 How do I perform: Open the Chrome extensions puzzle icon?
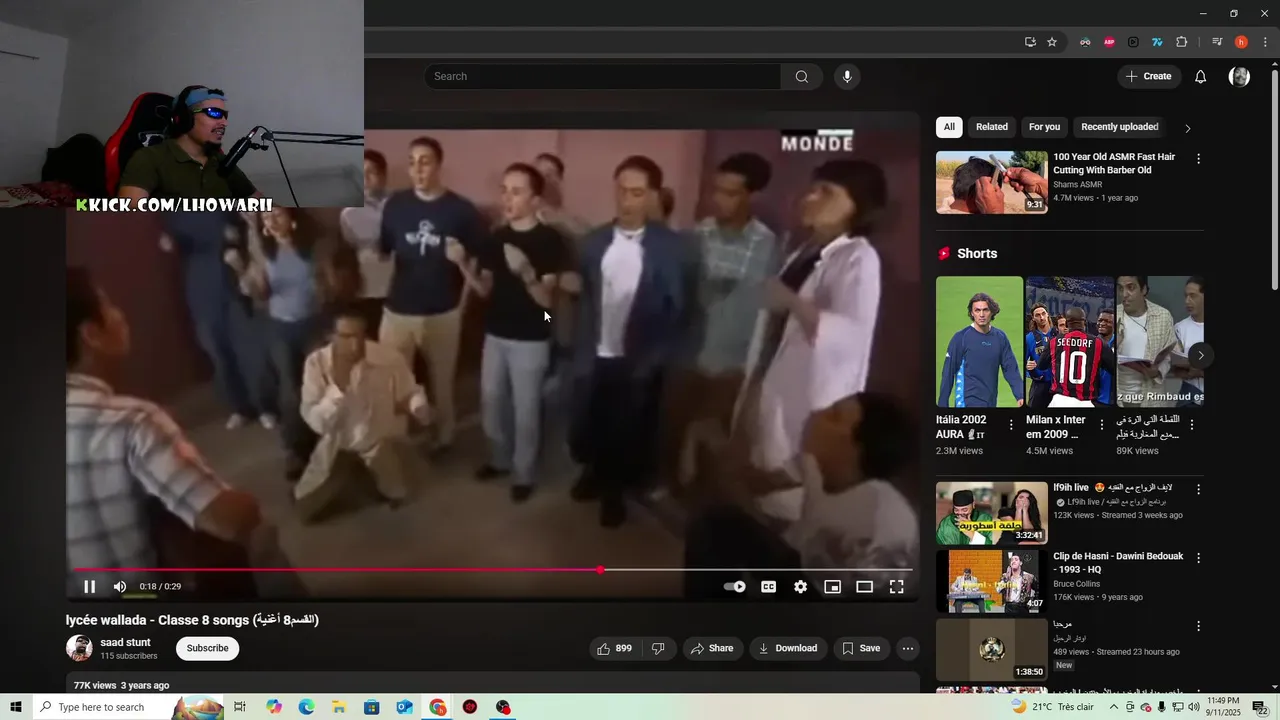[1181, 42]
